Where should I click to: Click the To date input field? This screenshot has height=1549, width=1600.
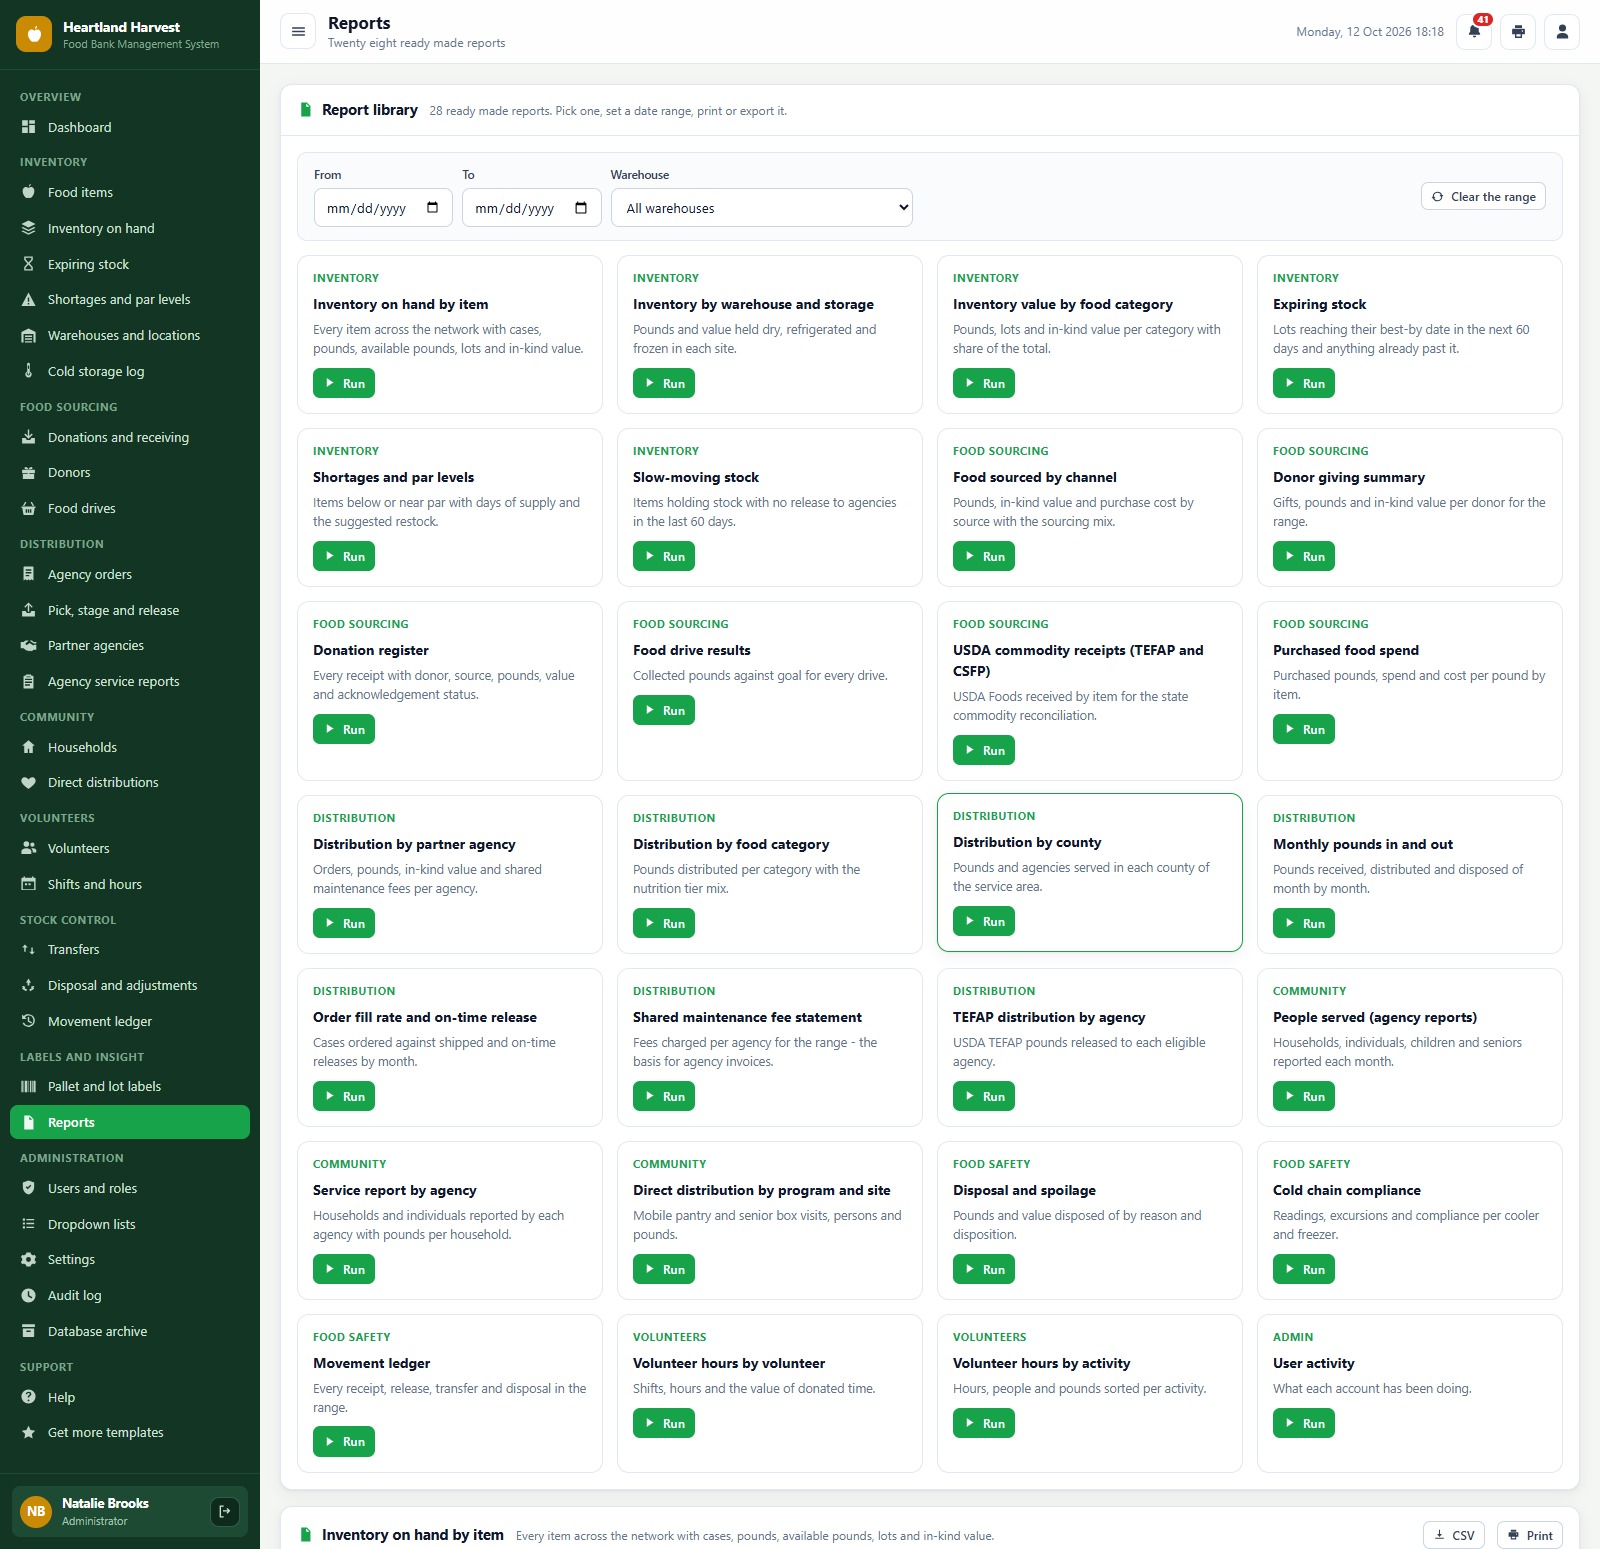(x=531, y=208)
